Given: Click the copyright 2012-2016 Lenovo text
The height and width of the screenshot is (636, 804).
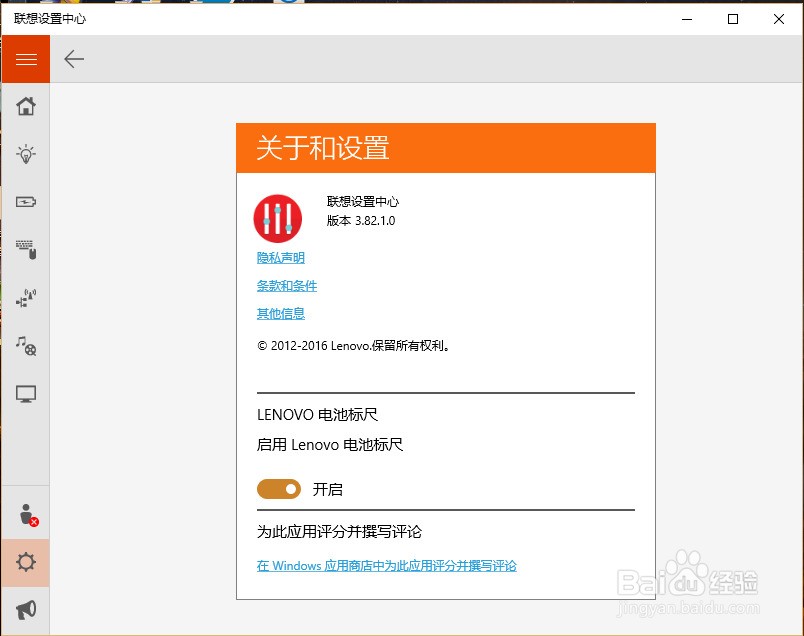Looking at the screenshot, I should point(353,346).
